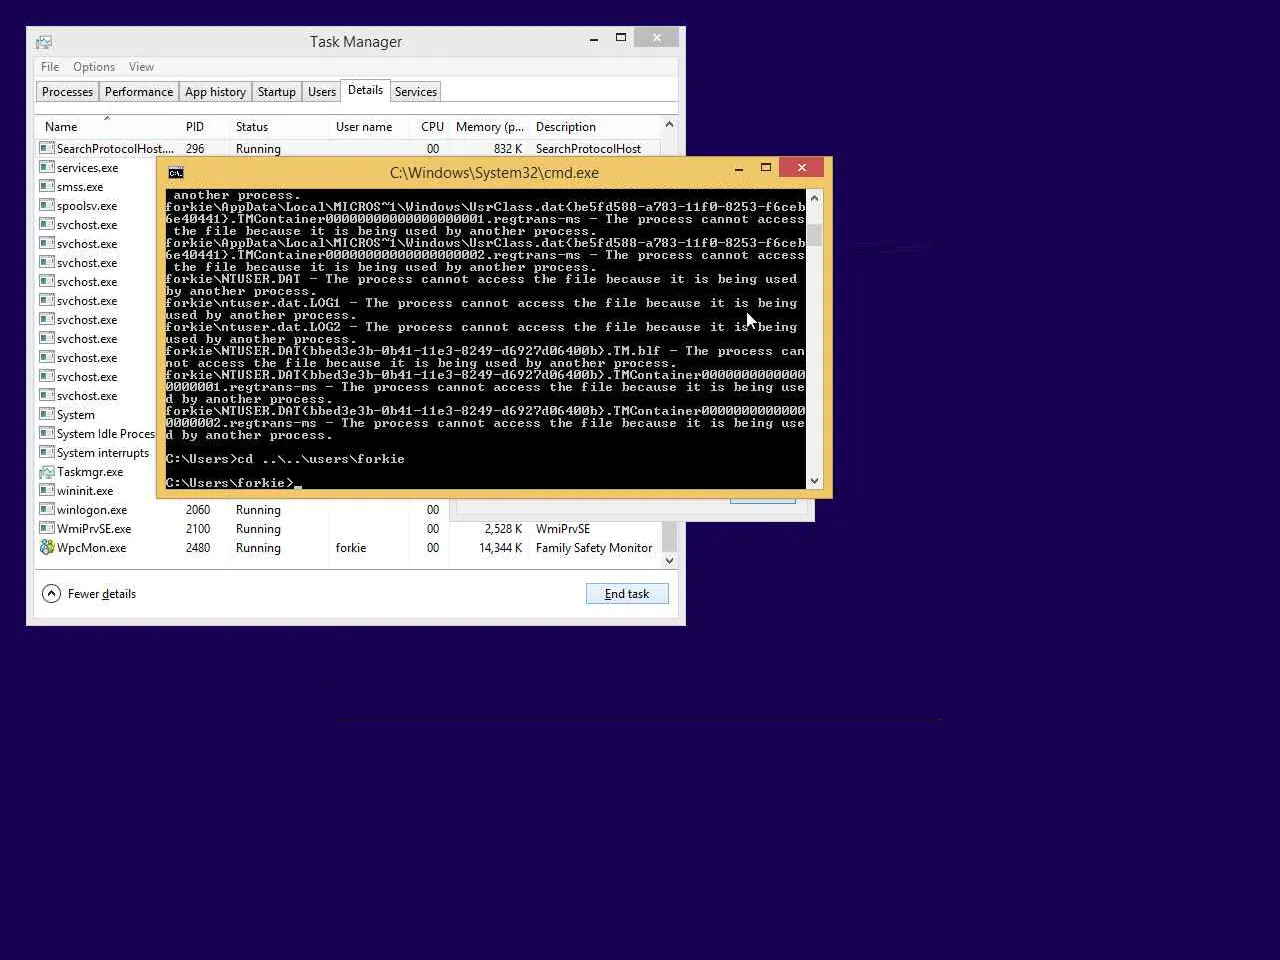
Task: Open the cmd.exe window system menu icon
Action: (176, 172)
